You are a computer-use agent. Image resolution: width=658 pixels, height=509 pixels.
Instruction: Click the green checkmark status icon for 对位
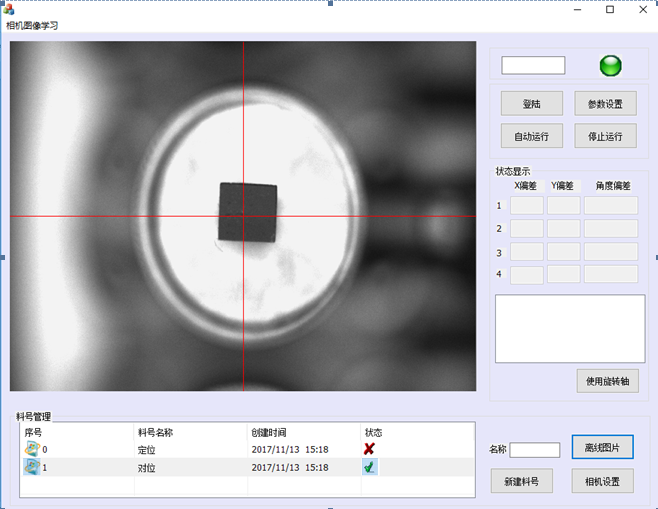point(370,467)
